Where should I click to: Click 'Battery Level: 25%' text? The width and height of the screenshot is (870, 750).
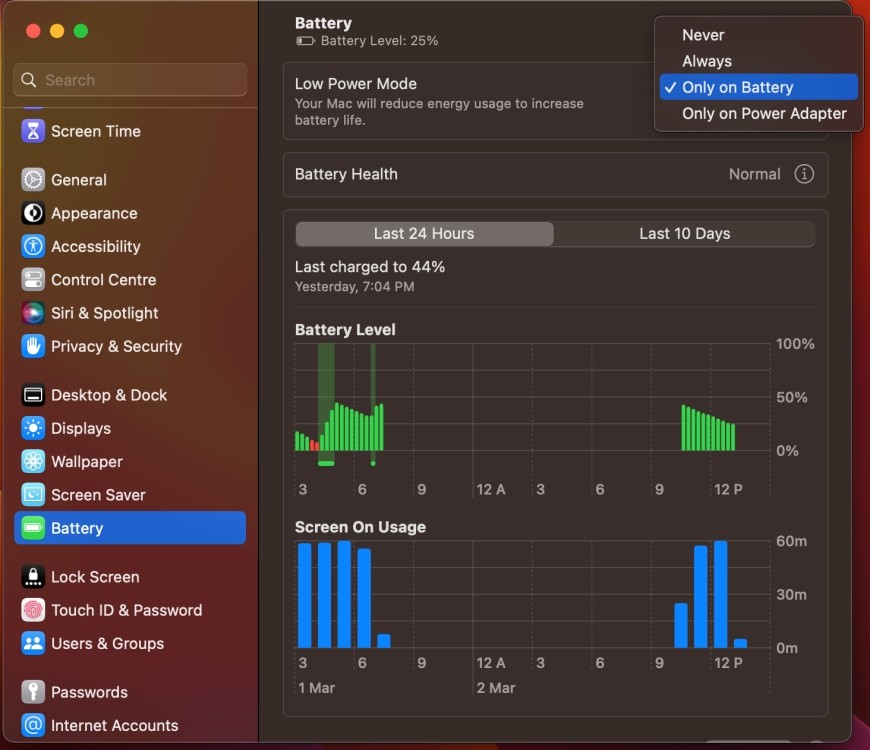(x=380, y=41)
